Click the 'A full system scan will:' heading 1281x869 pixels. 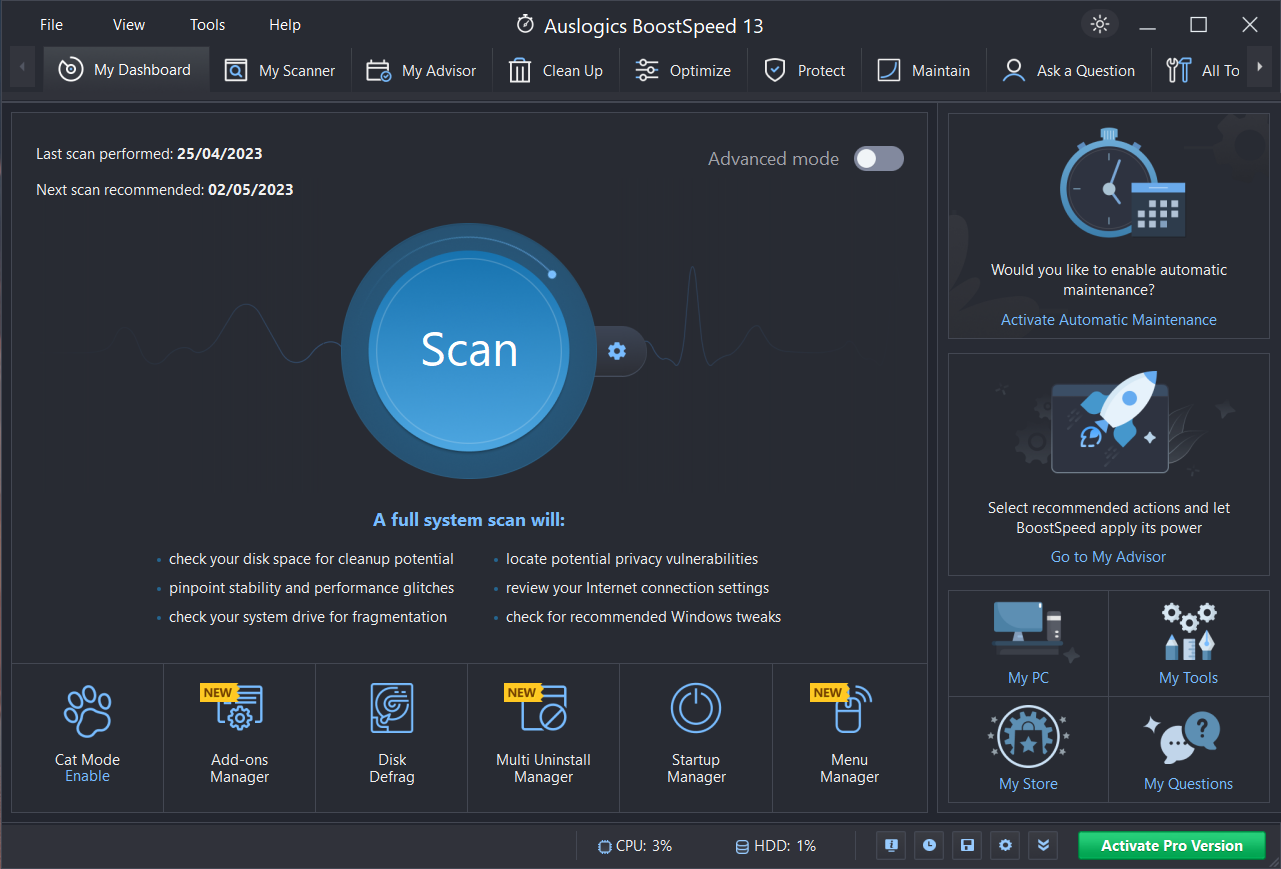(469, 520)
